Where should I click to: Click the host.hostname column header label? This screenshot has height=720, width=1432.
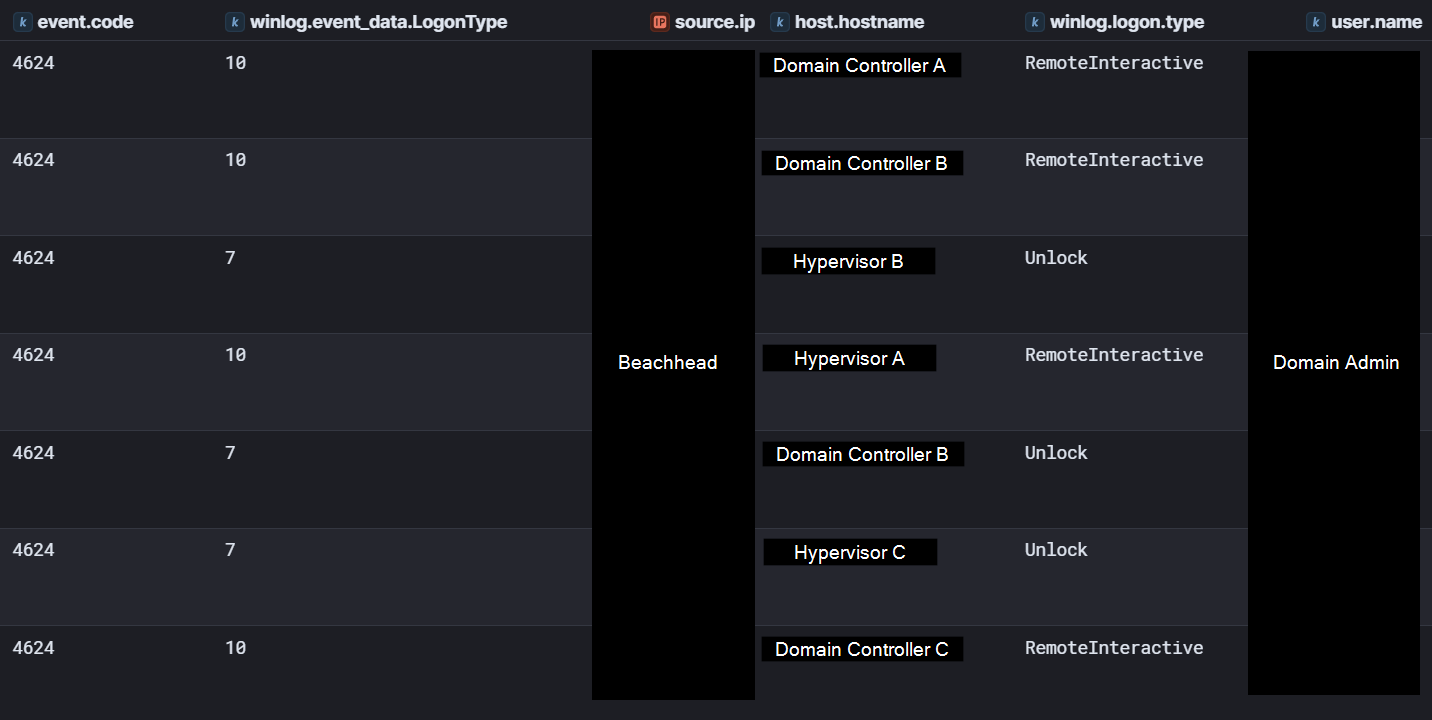coord(859,22)
